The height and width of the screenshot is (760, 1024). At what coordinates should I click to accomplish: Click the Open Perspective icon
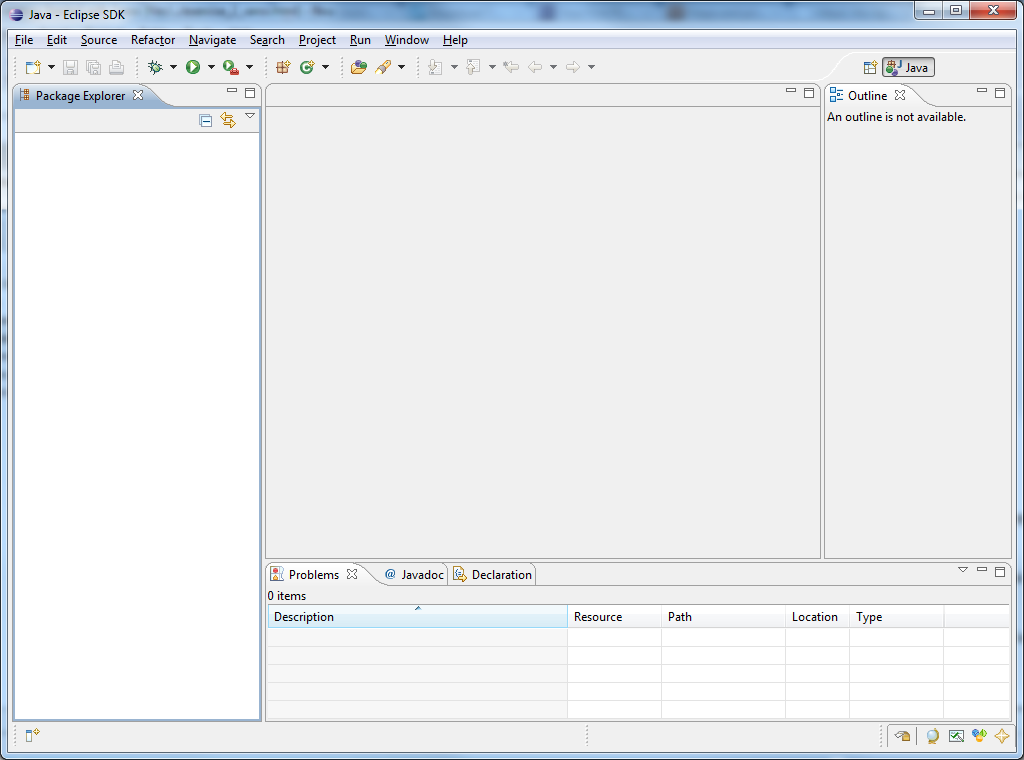(870, 67)
